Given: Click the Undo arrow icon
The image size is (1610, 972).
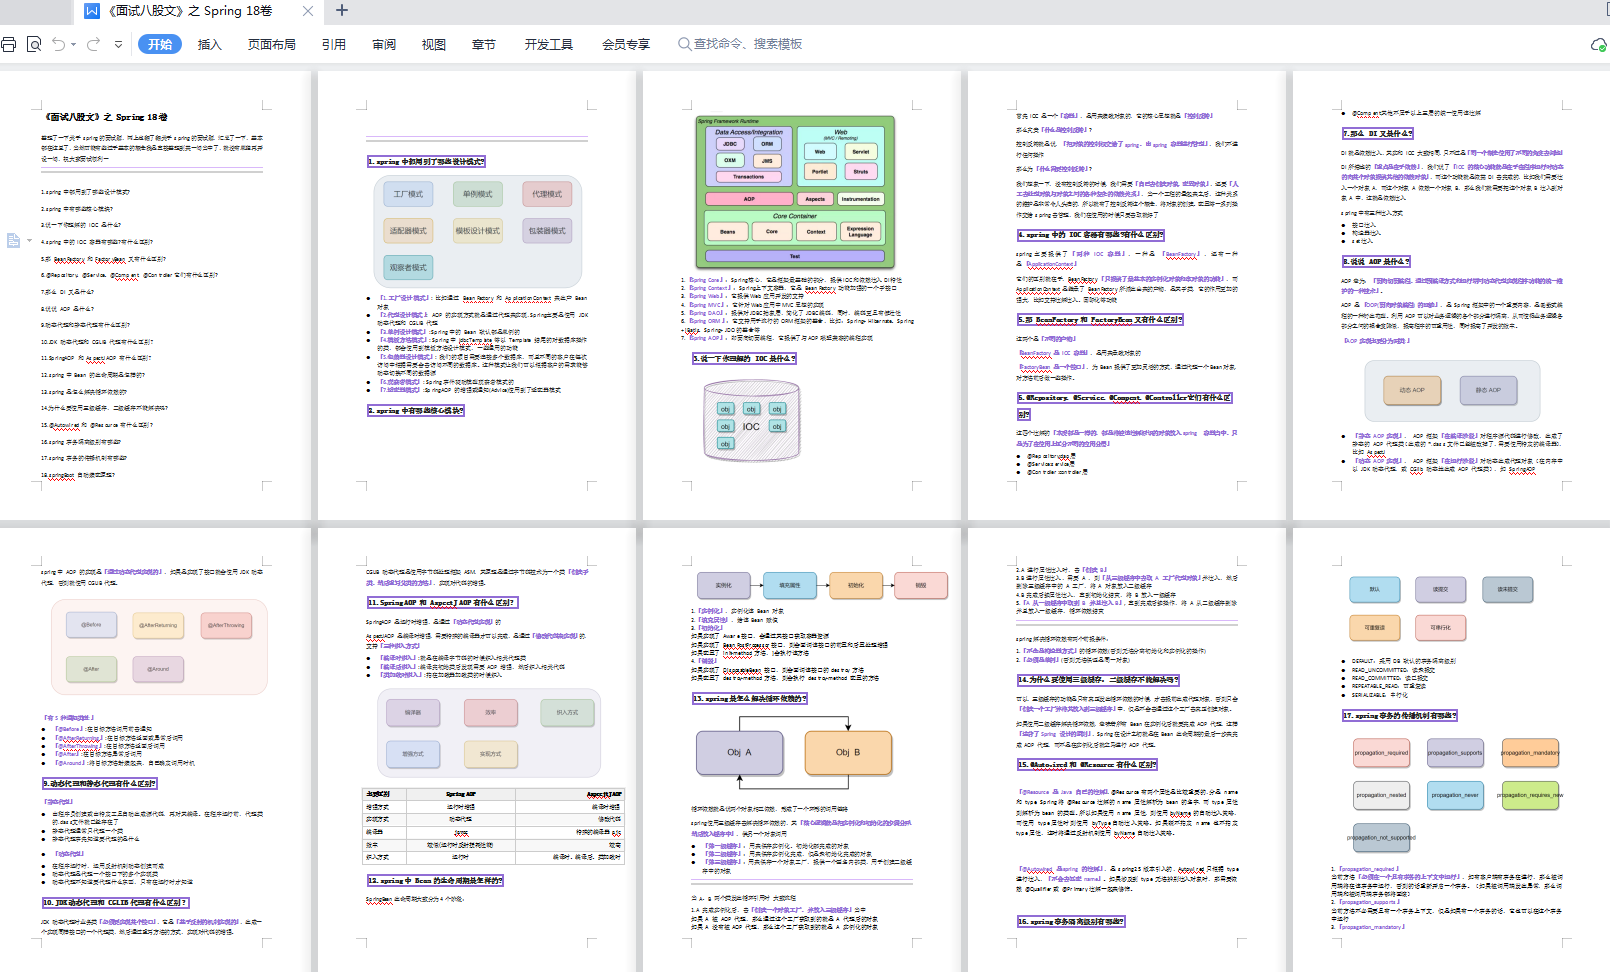Looking at the screenshot, I should [x=58, y=44].
